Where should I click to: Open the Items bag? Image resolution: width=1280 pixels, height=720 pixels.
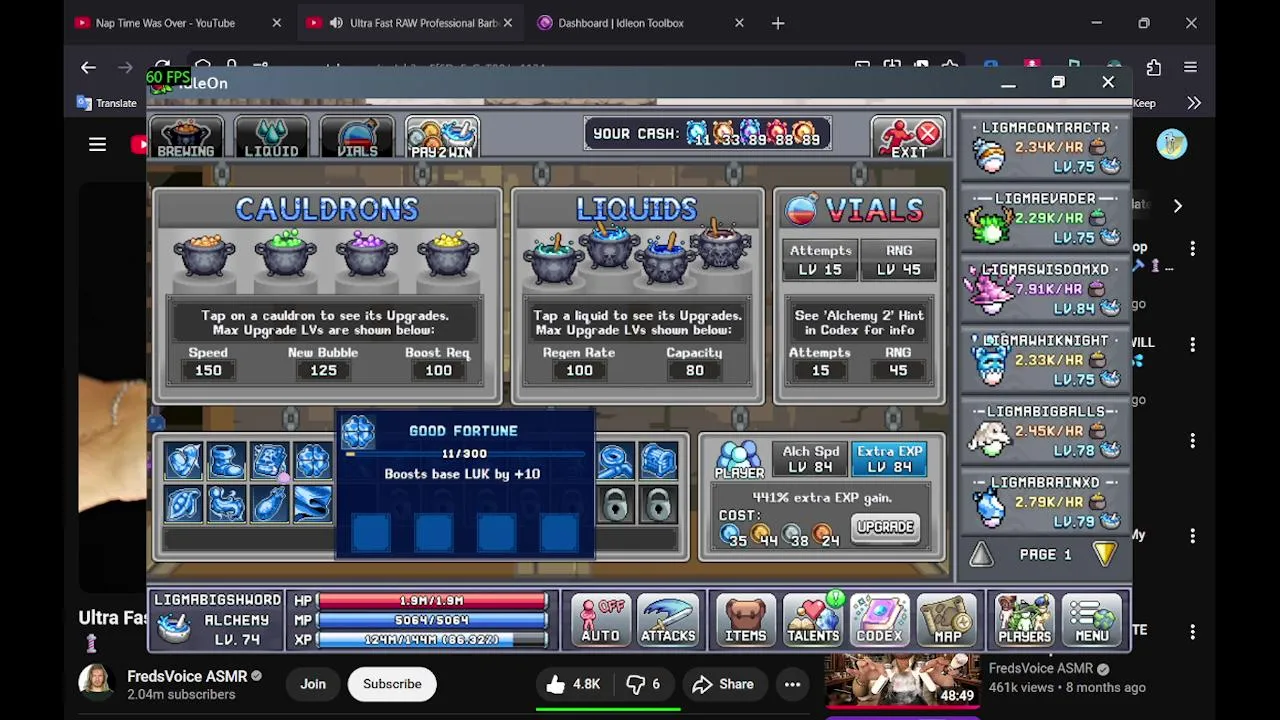click(745, 621)
